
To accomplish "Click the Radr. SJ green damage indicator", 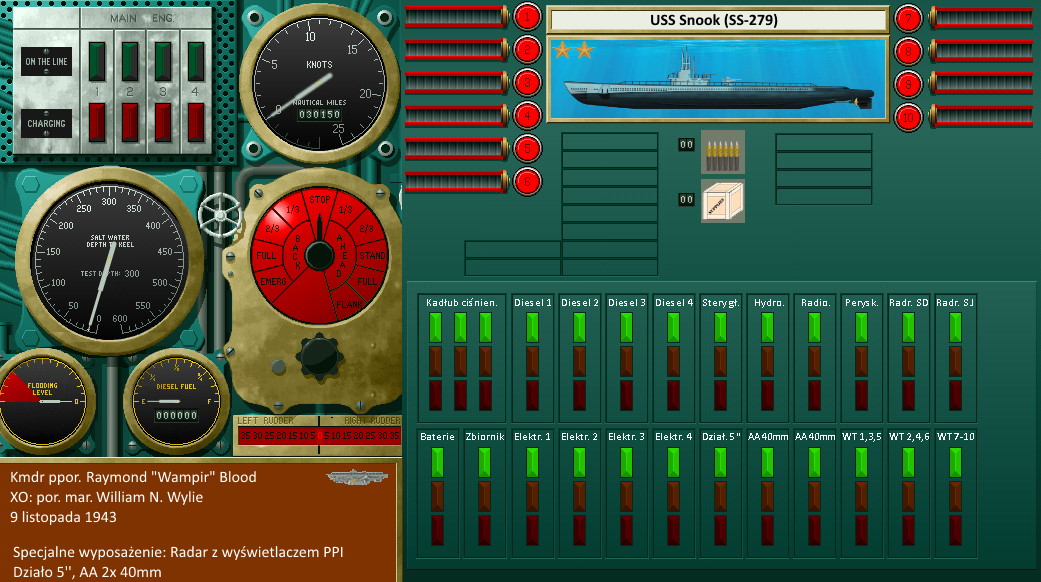I will [x=955, y=328].
